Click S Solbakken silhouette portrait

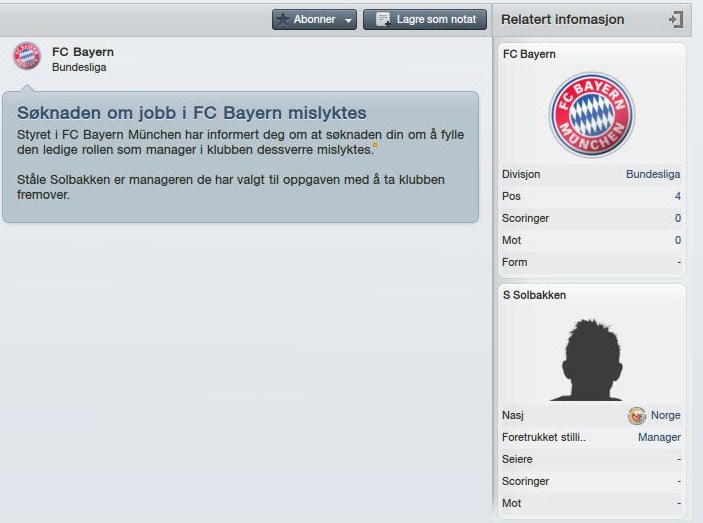point(592,359)
